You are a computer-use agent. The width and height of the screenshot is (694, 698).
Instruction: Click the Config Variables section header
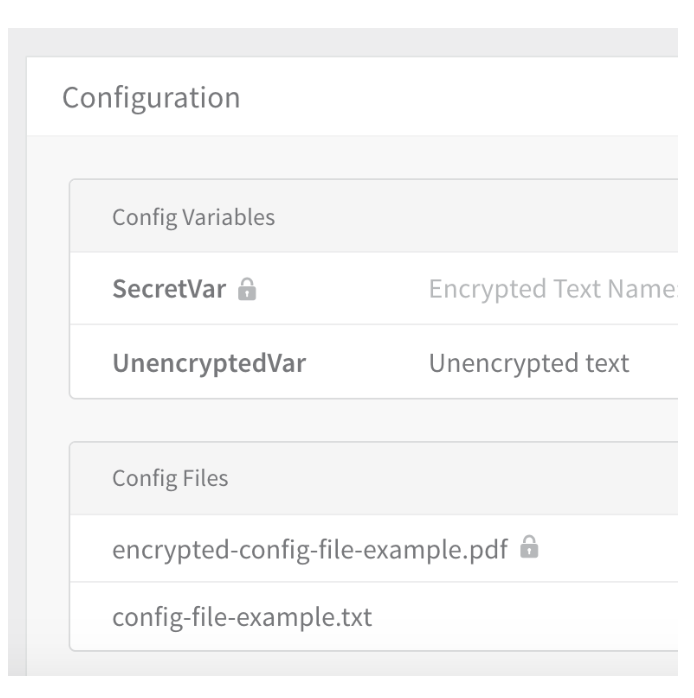click(194, 218)
